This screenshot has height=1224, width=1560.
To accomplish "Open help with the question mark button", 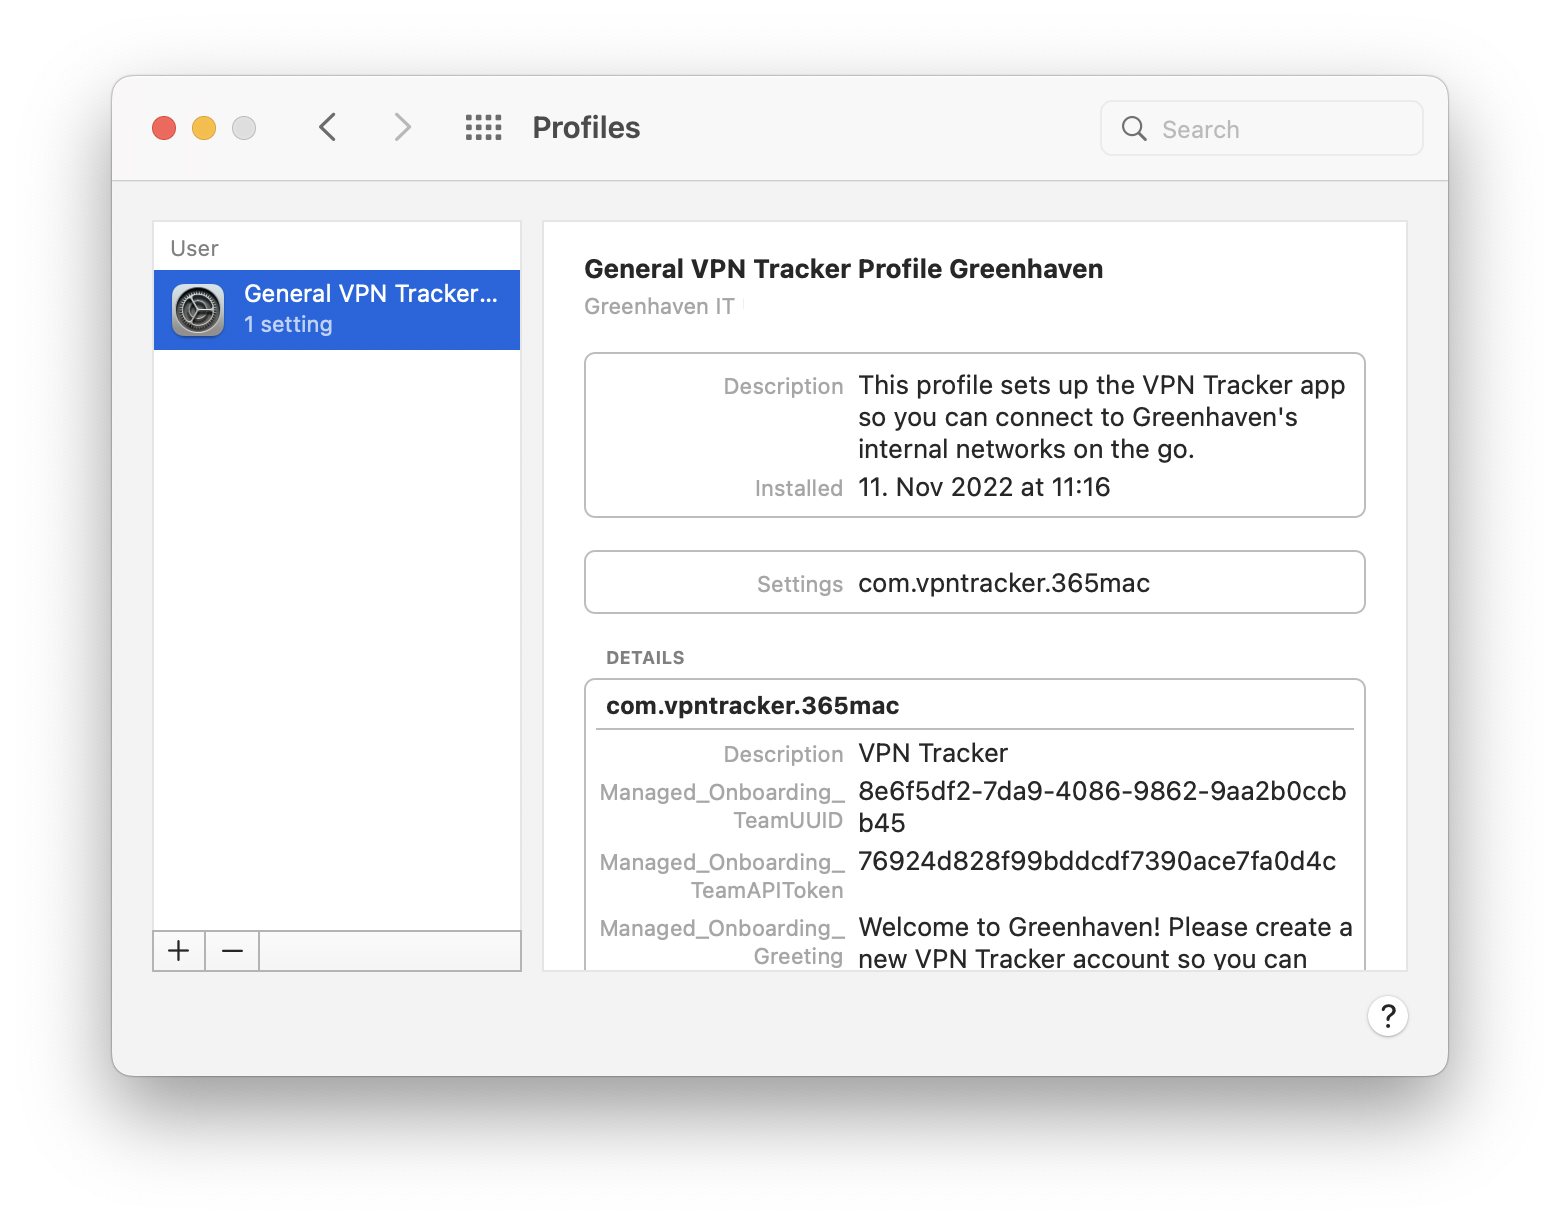I will point(1388,1016).
